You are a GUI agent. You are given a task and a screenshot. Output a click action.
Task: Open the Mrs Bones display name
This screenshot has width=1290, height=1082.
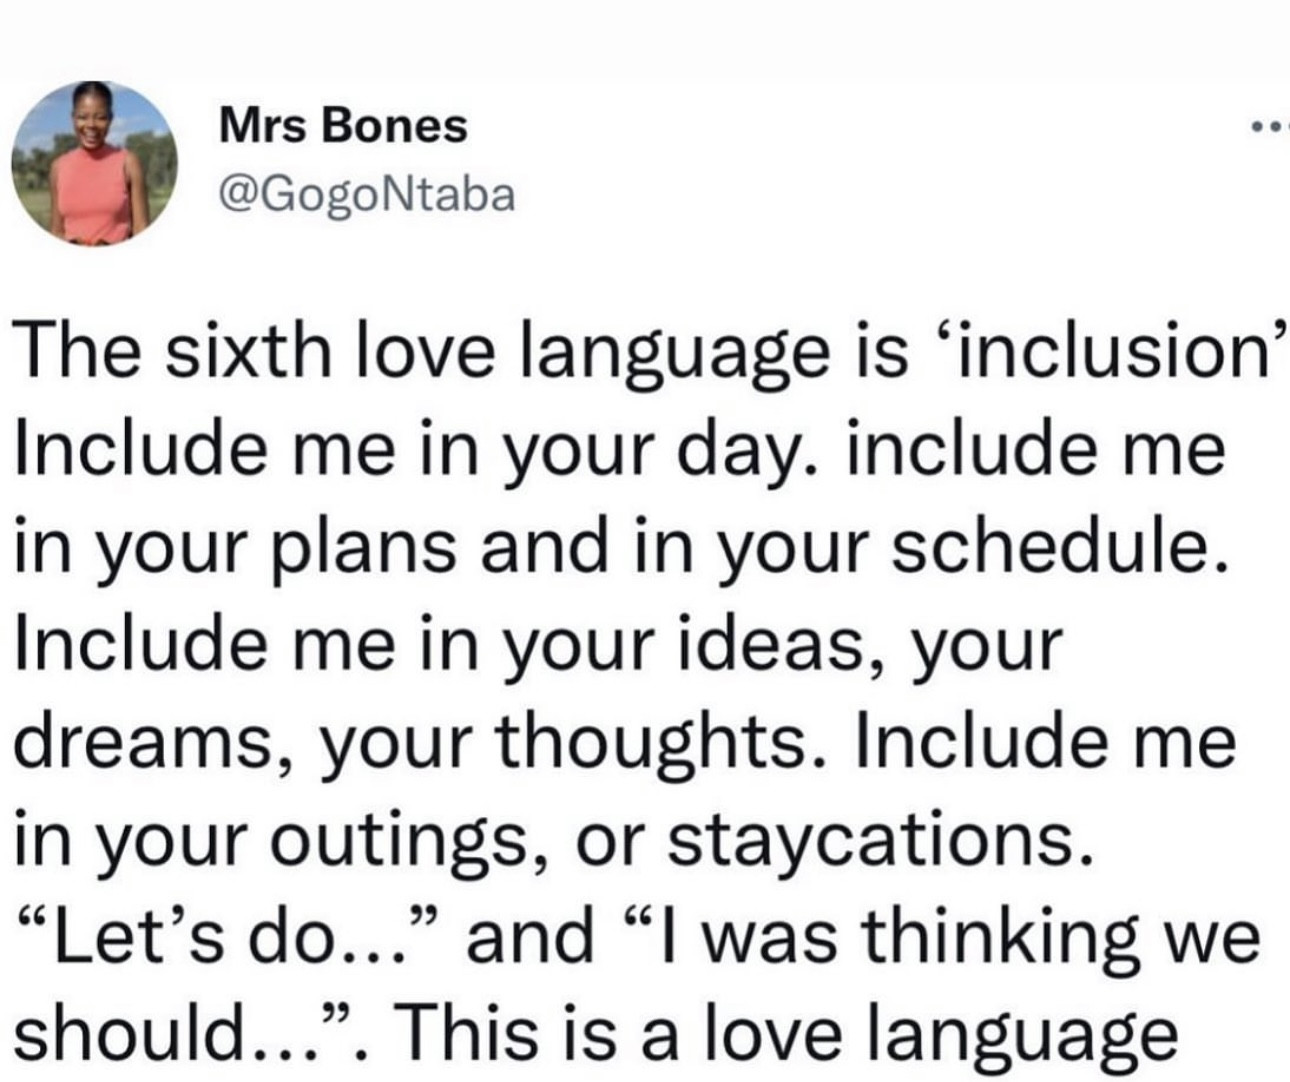[x=342, y=125]
